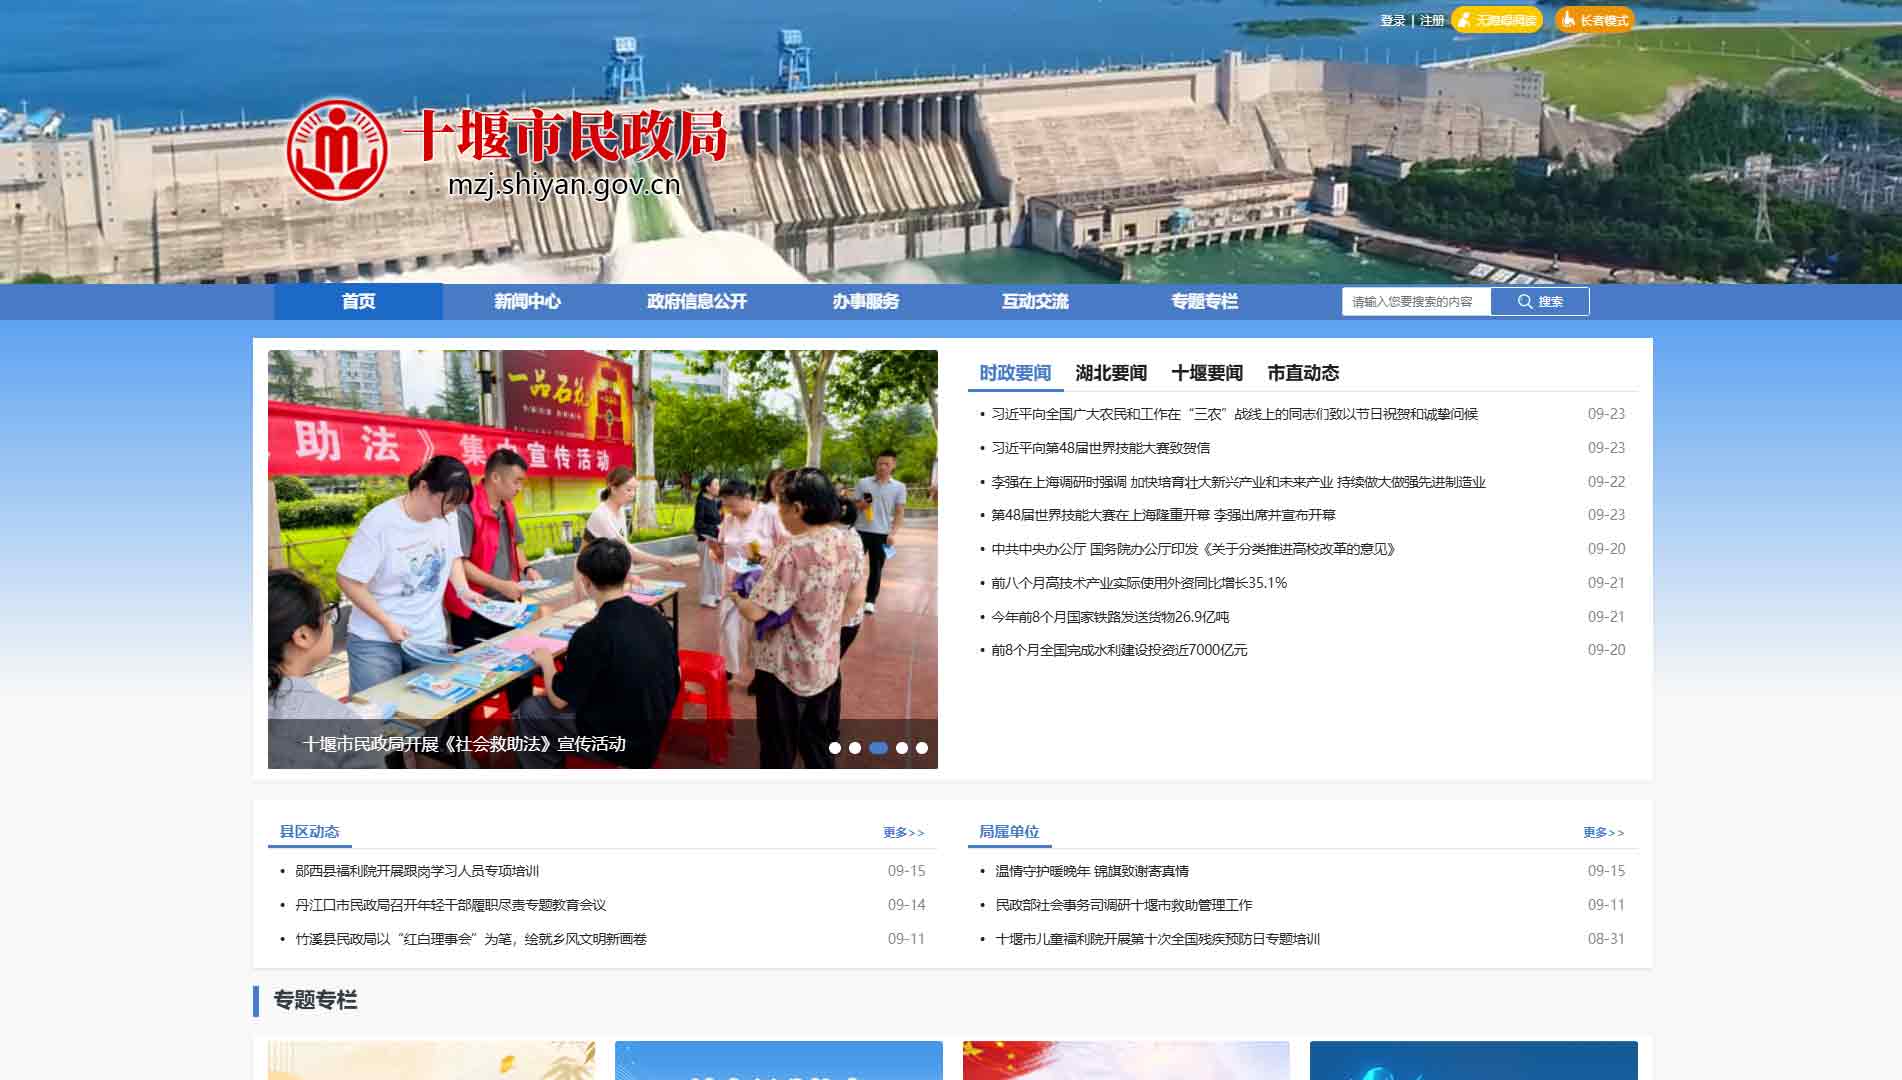The height and width of the screenshot is (1080, 1902).
Task: Click 更多>> in the 局属单位 section
Action: click(1604, 832)
